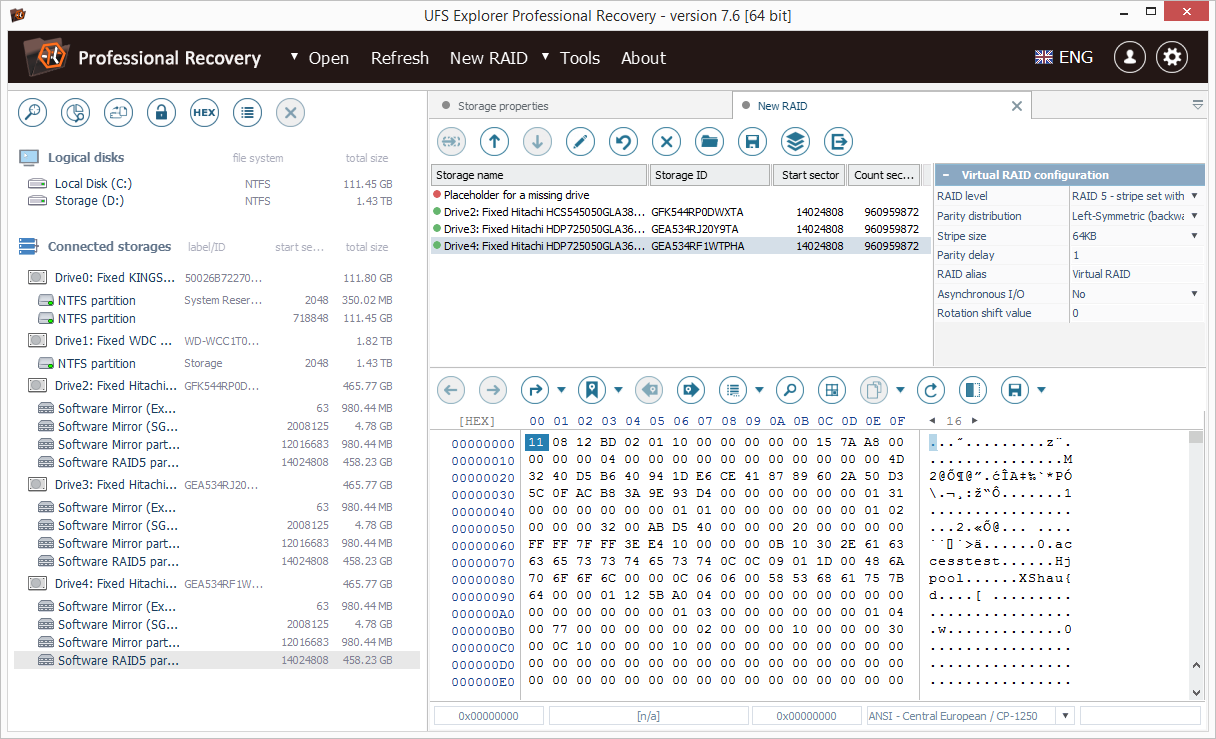Click the reload circular arrow in hex toolbar
The image size is (1216, 739).
point(931,390)
